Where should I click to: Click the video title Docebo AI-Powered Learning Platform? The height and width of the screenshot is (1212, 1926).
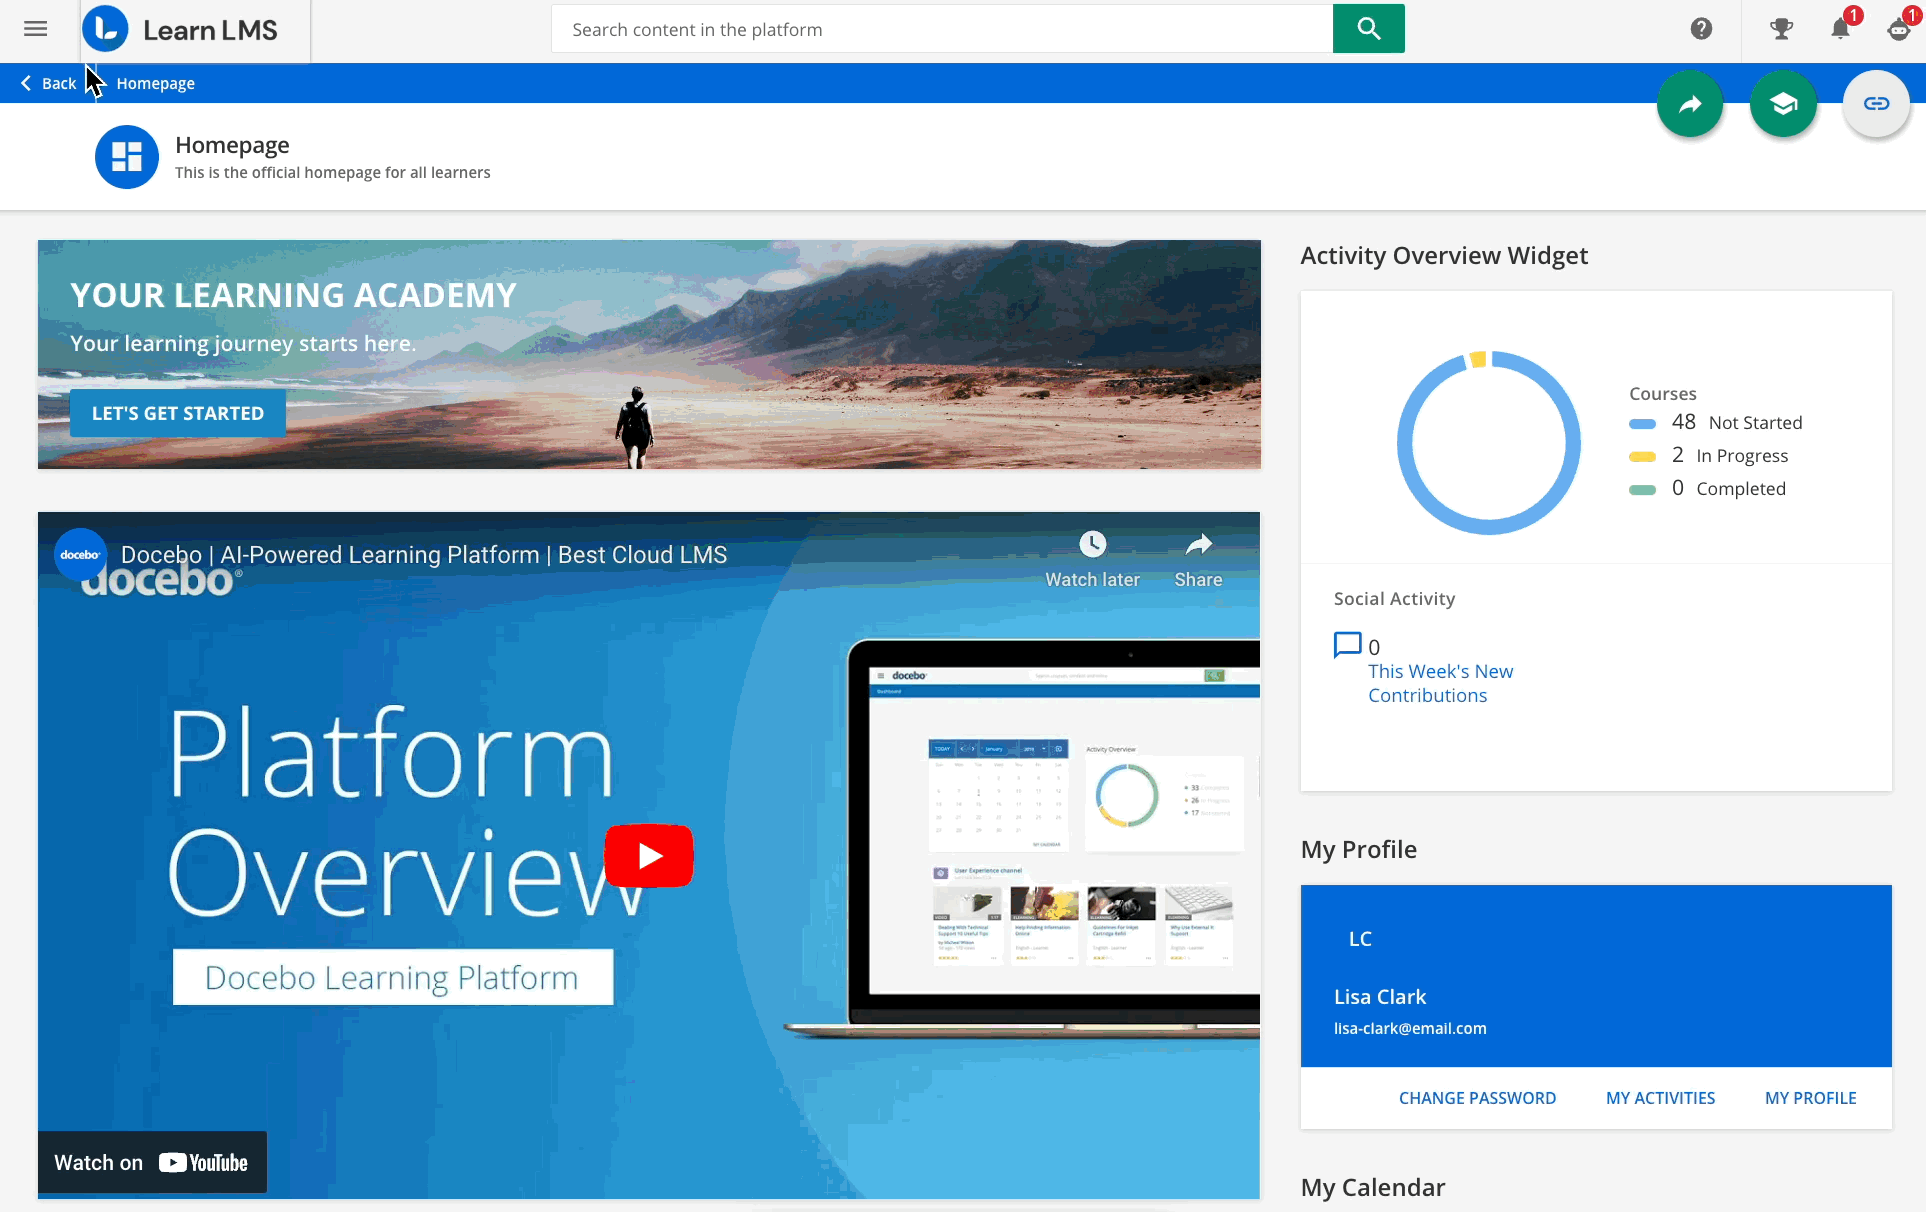pos(424,555)
